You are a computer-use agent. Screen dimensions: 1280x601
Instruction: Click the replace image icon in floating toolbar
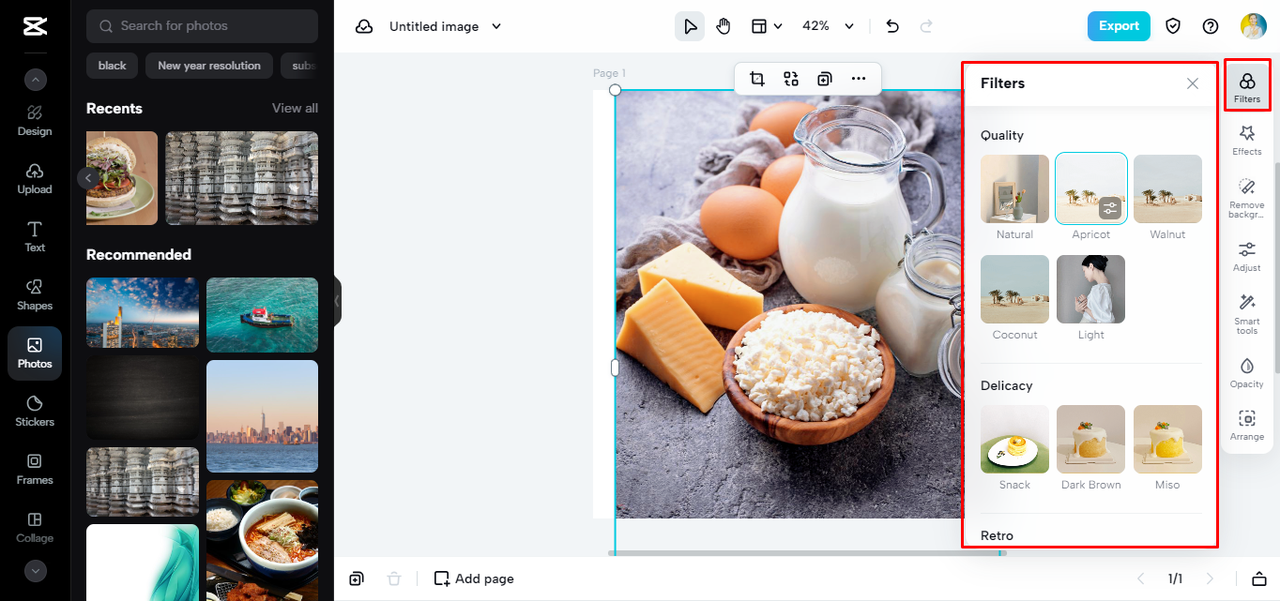pyautogui.click(x=791, y=79)
